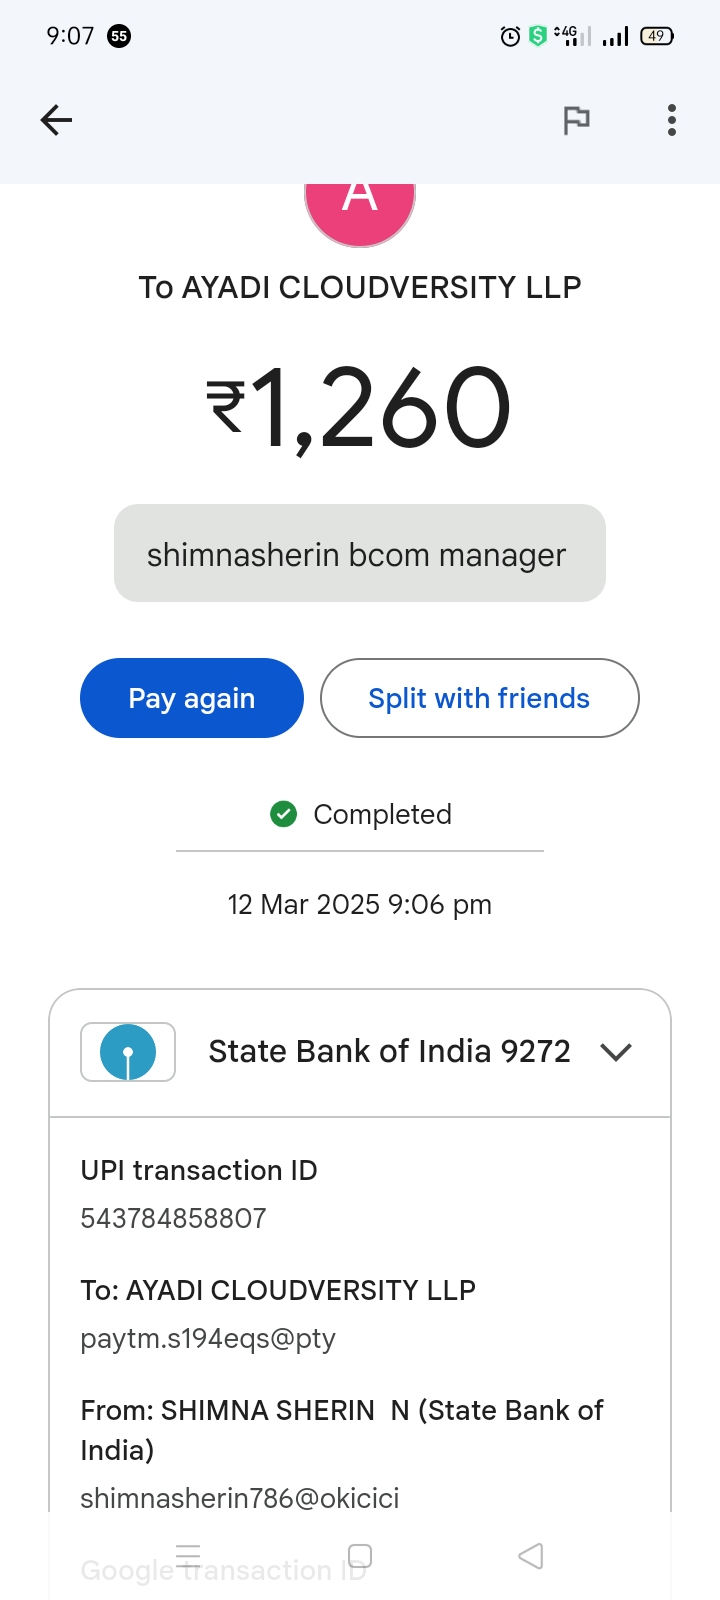Tap the alarm clock status icon
The image size is (720, 1600).
pyautogui.click(x=510, y=37)
